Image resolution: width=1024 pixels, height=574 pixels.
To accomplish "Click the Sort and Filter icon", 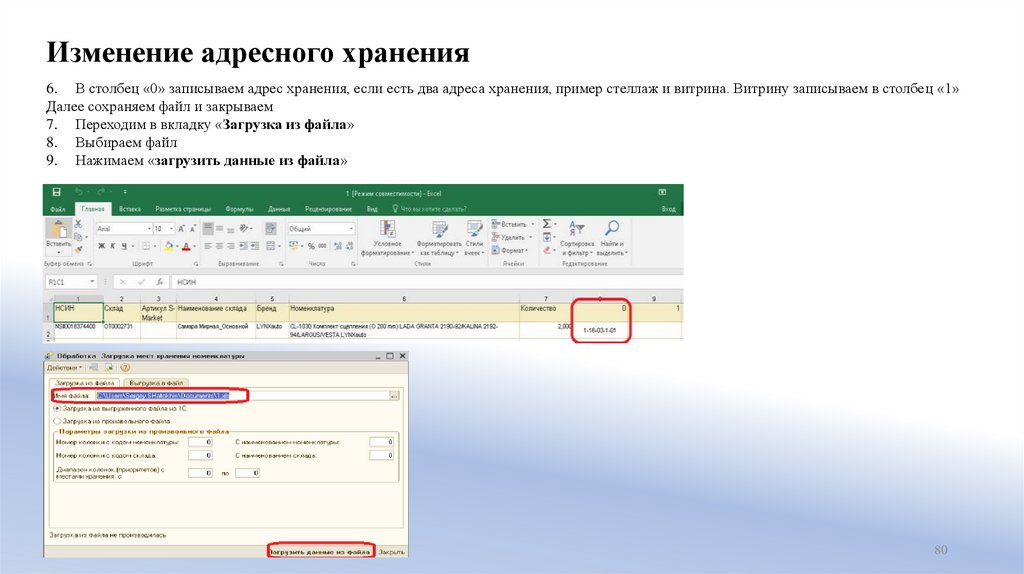I will [x=576, y=229].
